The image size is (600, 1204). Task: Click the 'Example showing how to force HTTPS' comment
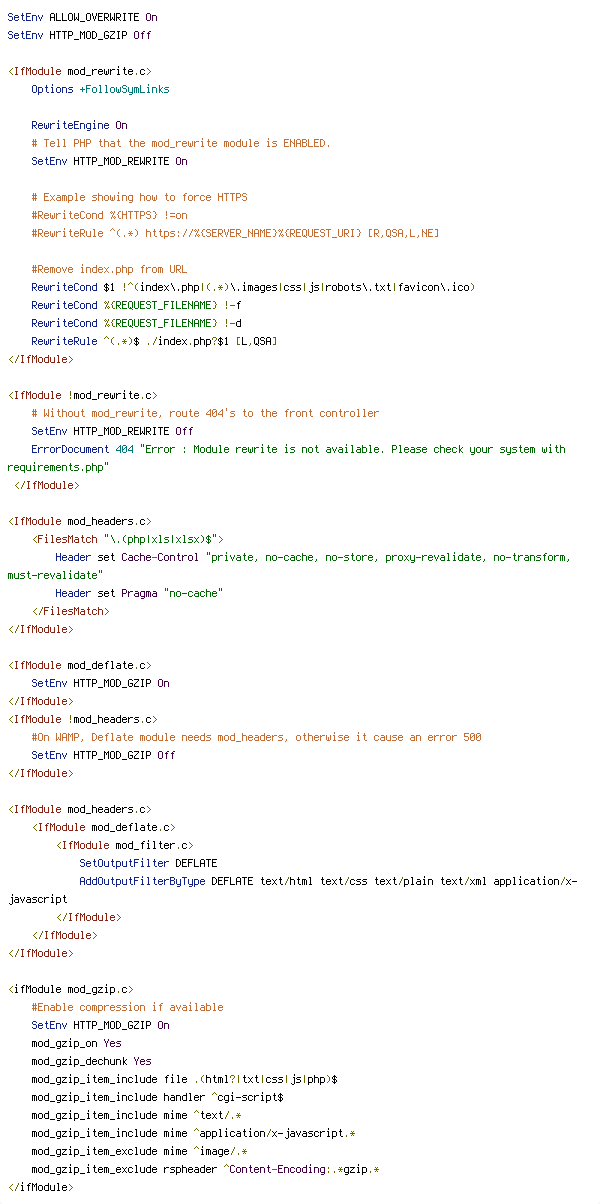coord(139,197)
